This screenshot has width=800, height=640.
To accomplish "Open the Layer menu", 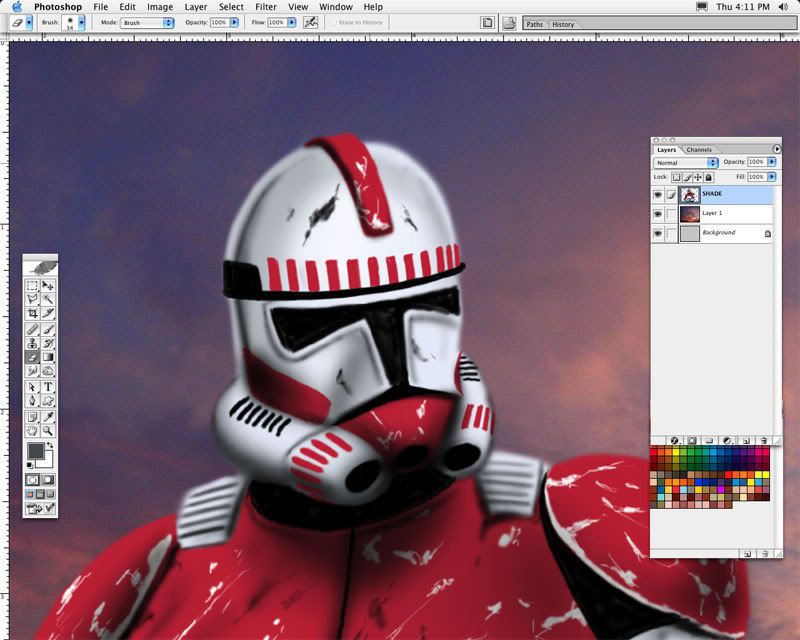I will pos(196,7).
